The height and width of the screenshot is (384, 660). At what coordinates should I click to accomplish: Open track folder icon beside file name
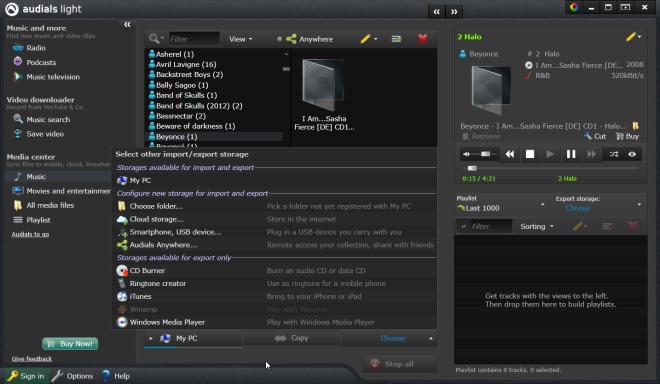coord(635,126)
